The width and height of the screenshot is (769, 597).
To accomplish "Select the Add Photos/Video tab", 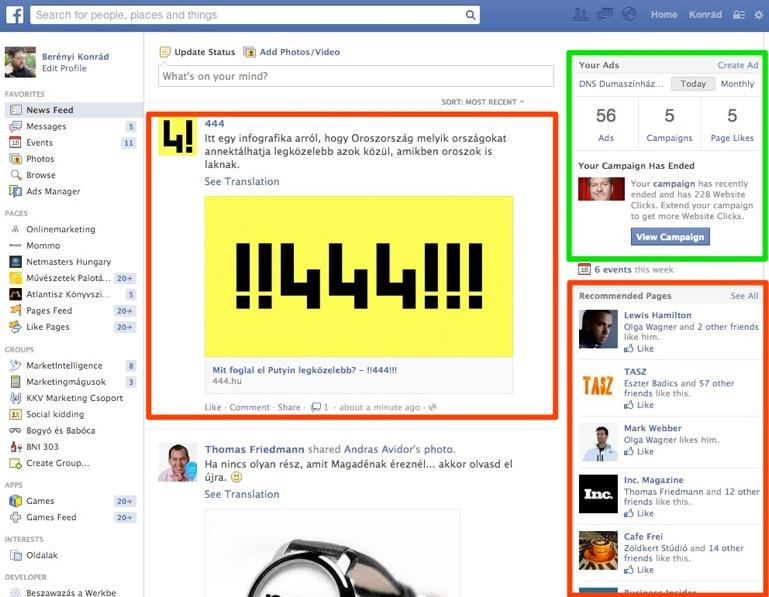I will point(292,52).
